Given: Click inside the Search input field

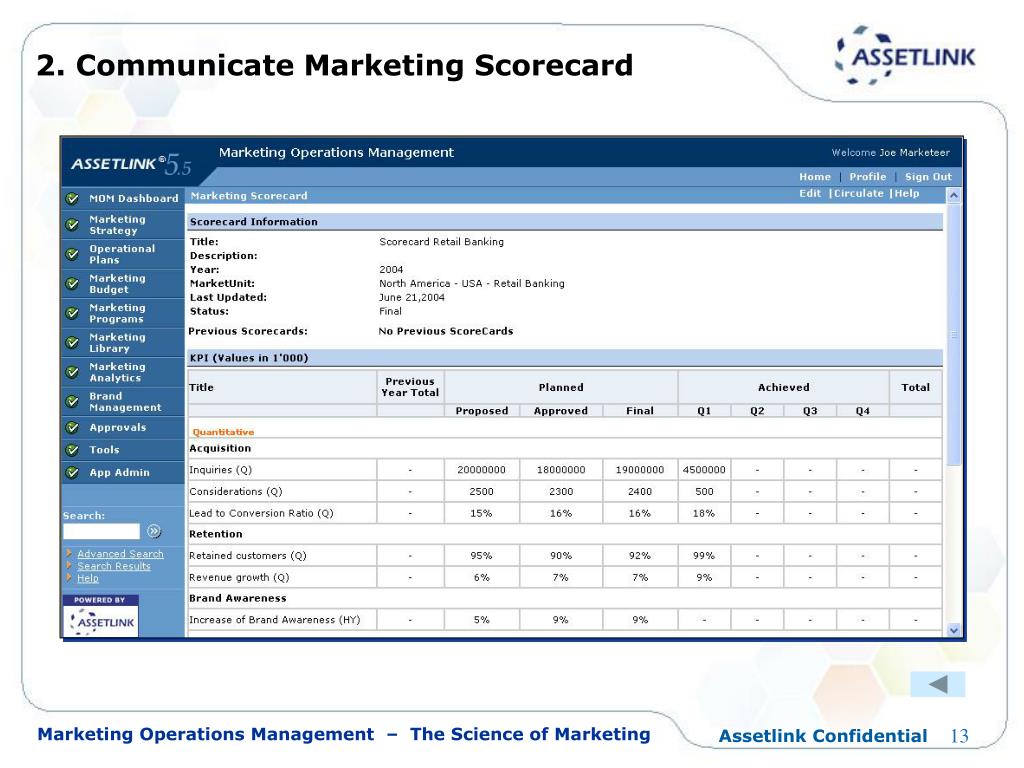Looking at the screenshot, I should [101, 532].
